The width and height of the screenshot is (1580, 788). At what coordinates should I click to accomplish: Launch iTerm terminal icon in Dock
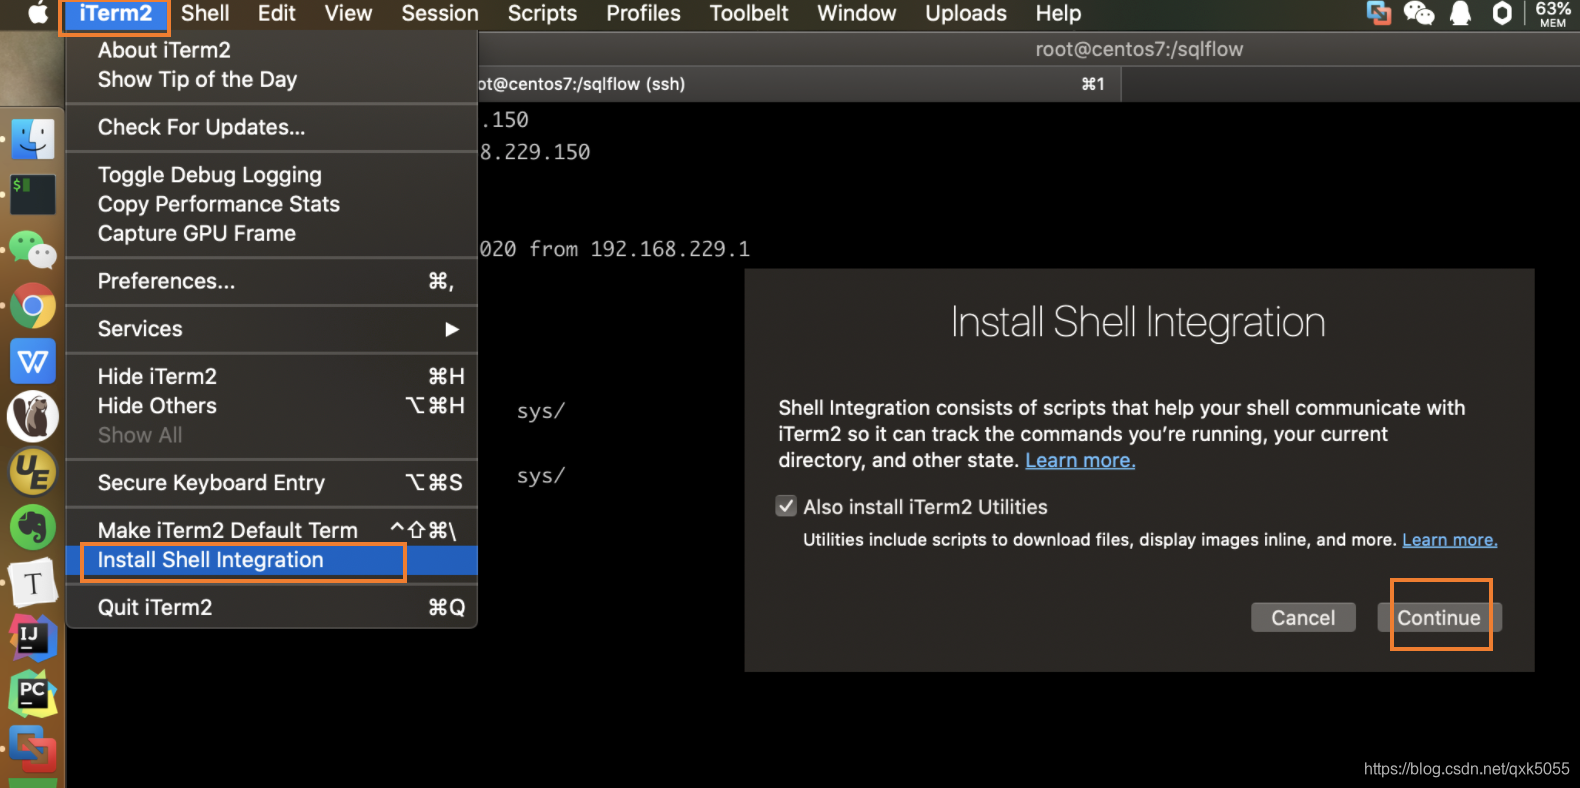pos(33,194)
